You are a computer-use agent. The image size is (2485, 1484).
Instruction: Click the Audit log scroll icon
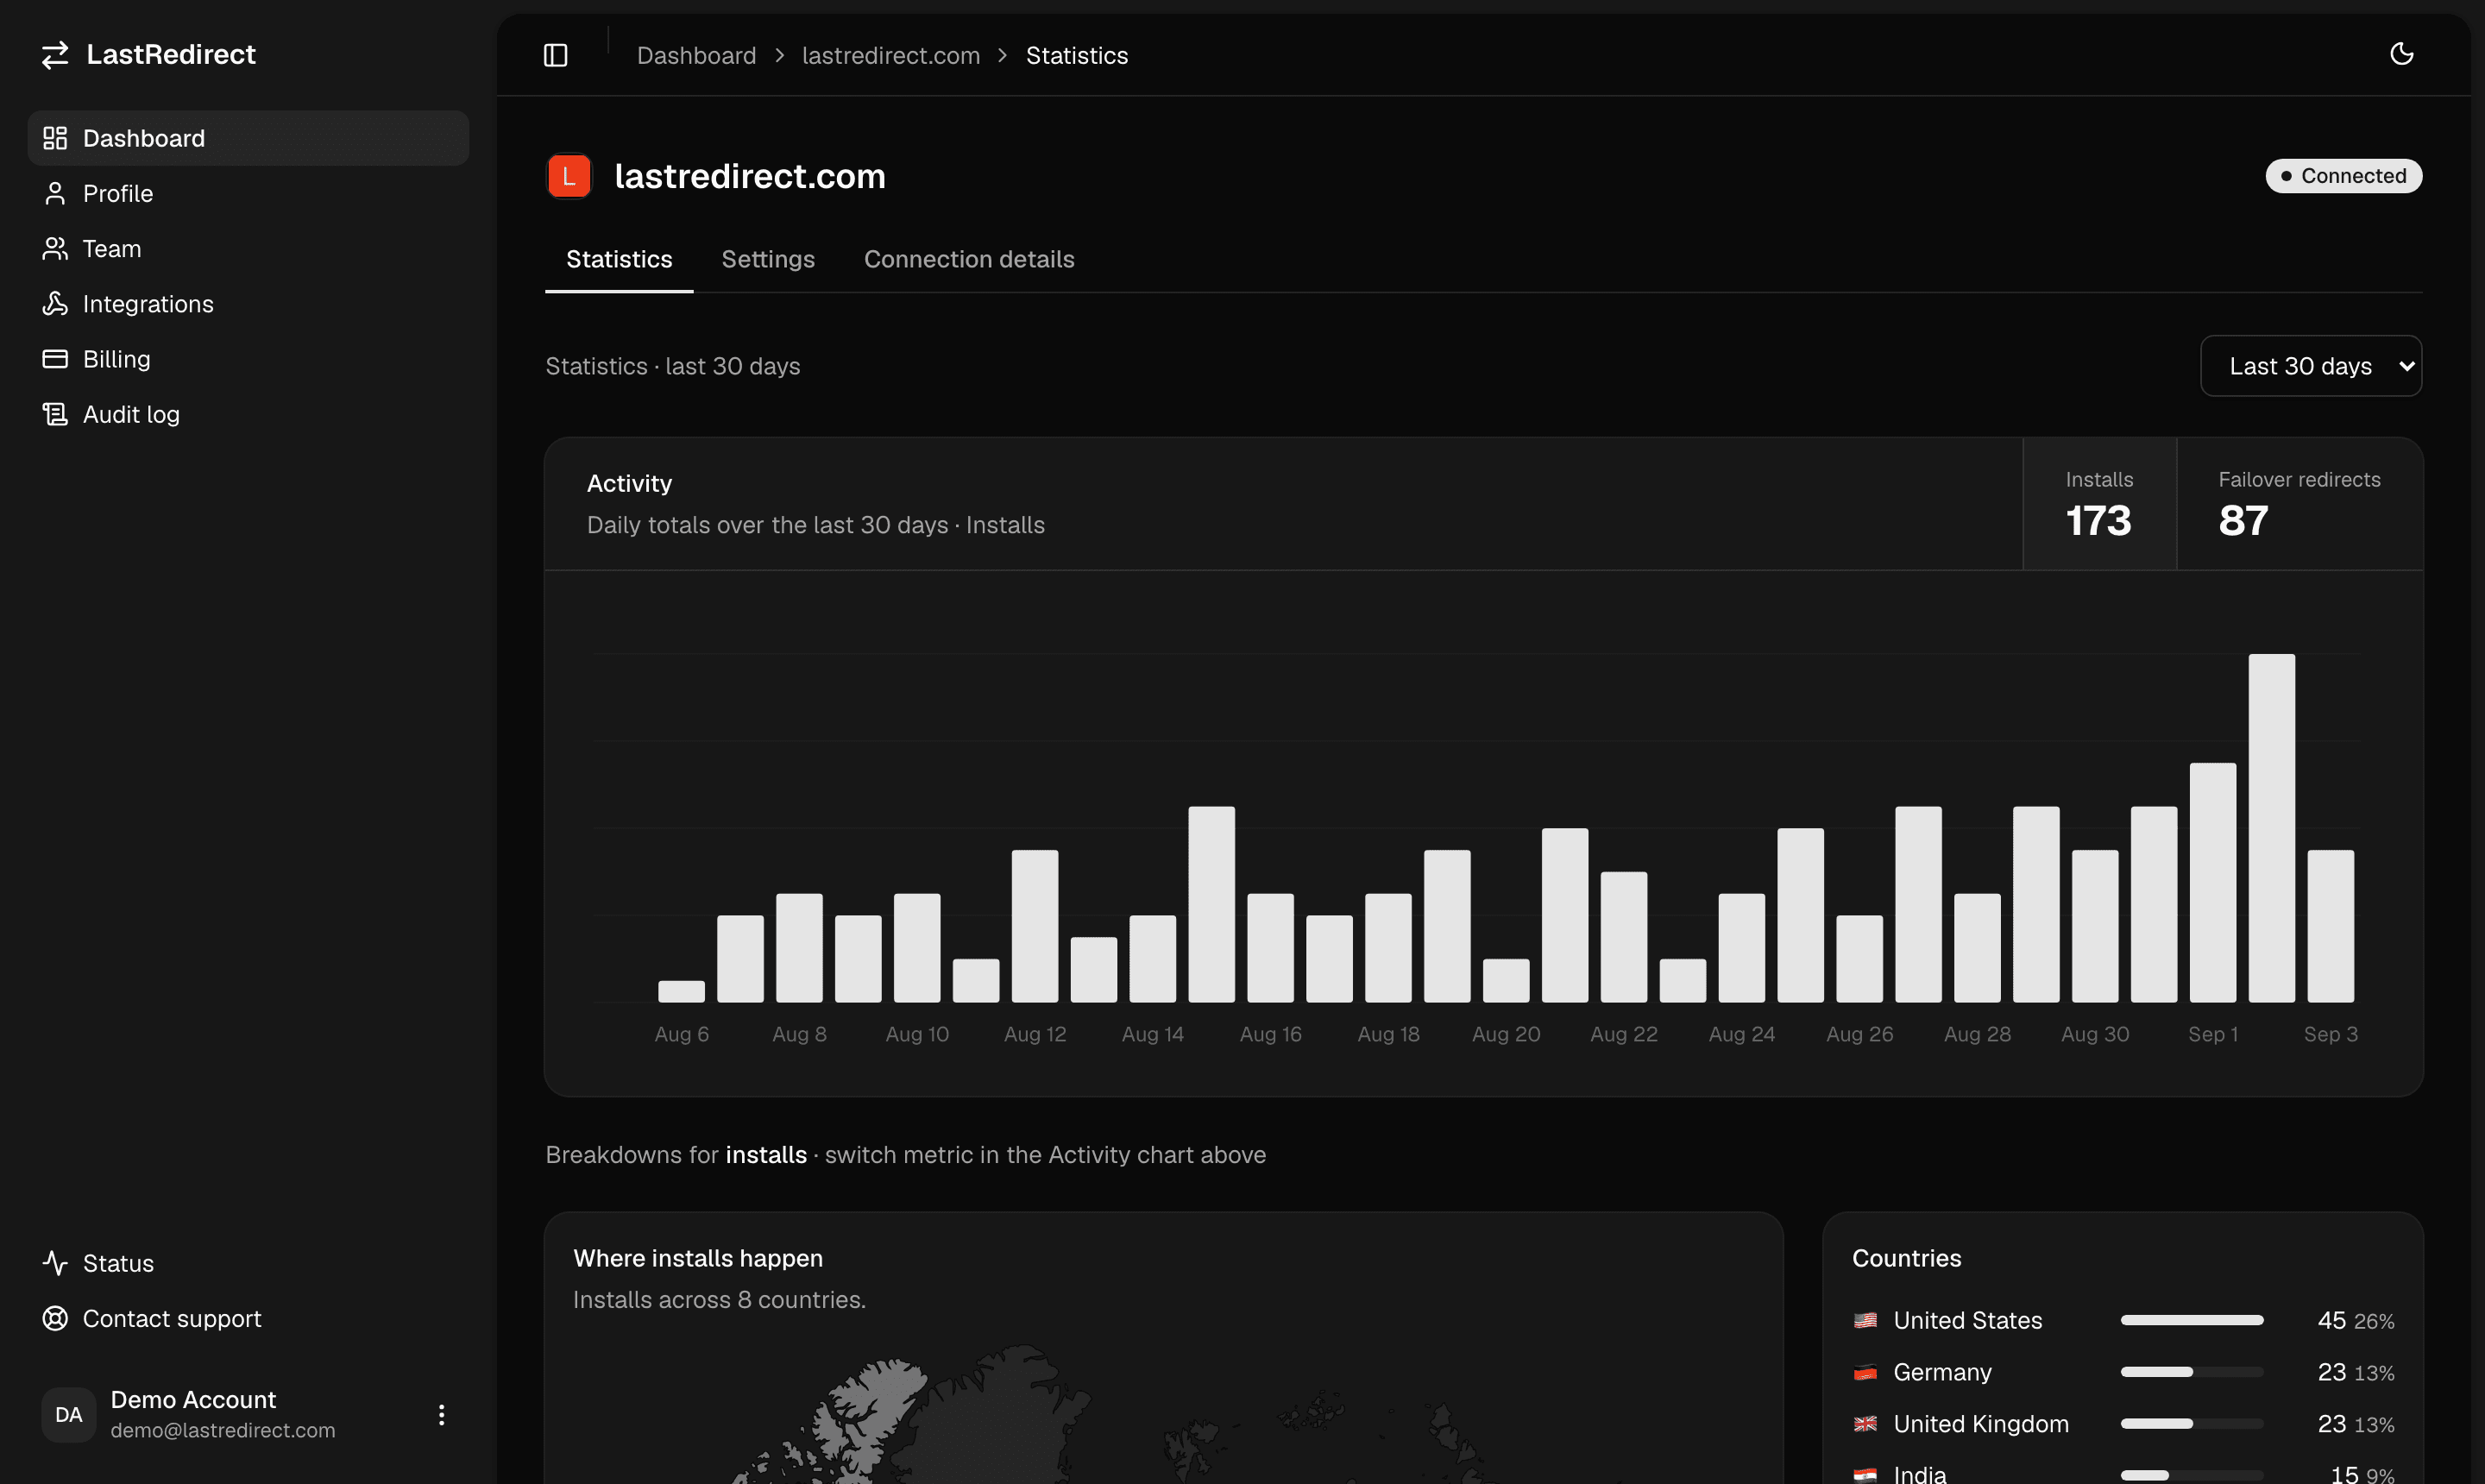point(55,414)
